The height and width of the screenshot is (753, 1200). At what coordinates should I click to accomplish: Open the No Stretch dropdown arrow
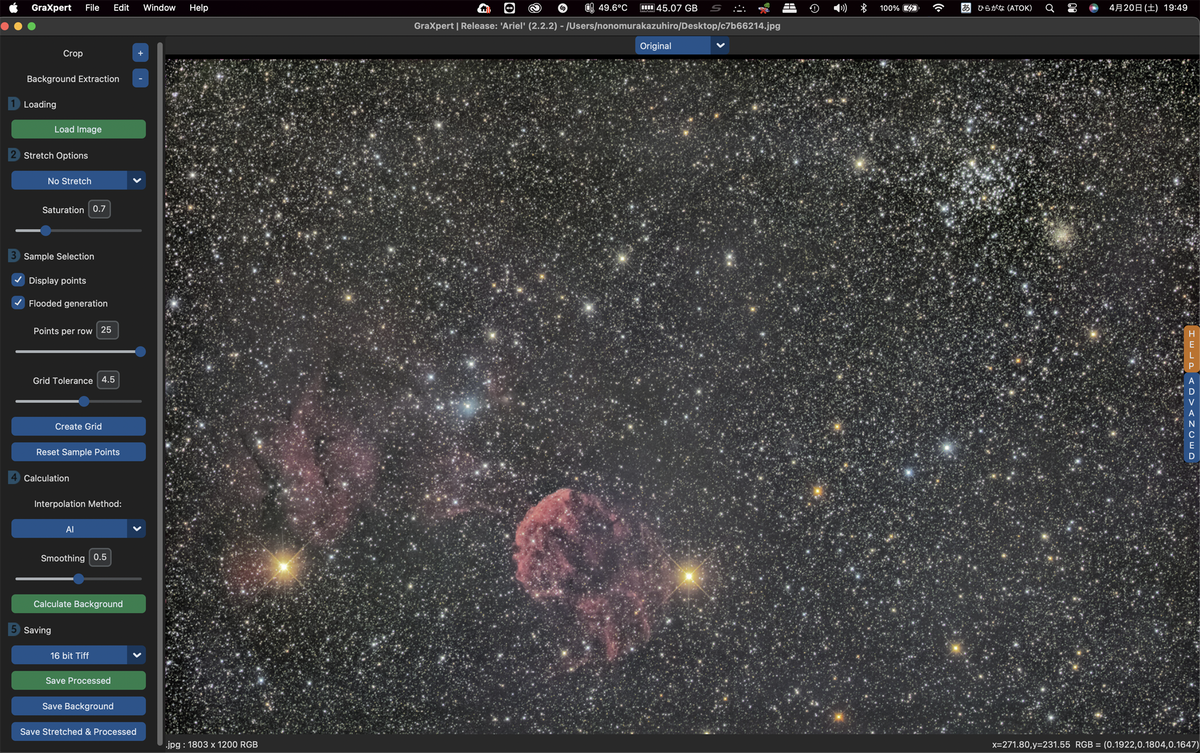(x=137, y=181)
